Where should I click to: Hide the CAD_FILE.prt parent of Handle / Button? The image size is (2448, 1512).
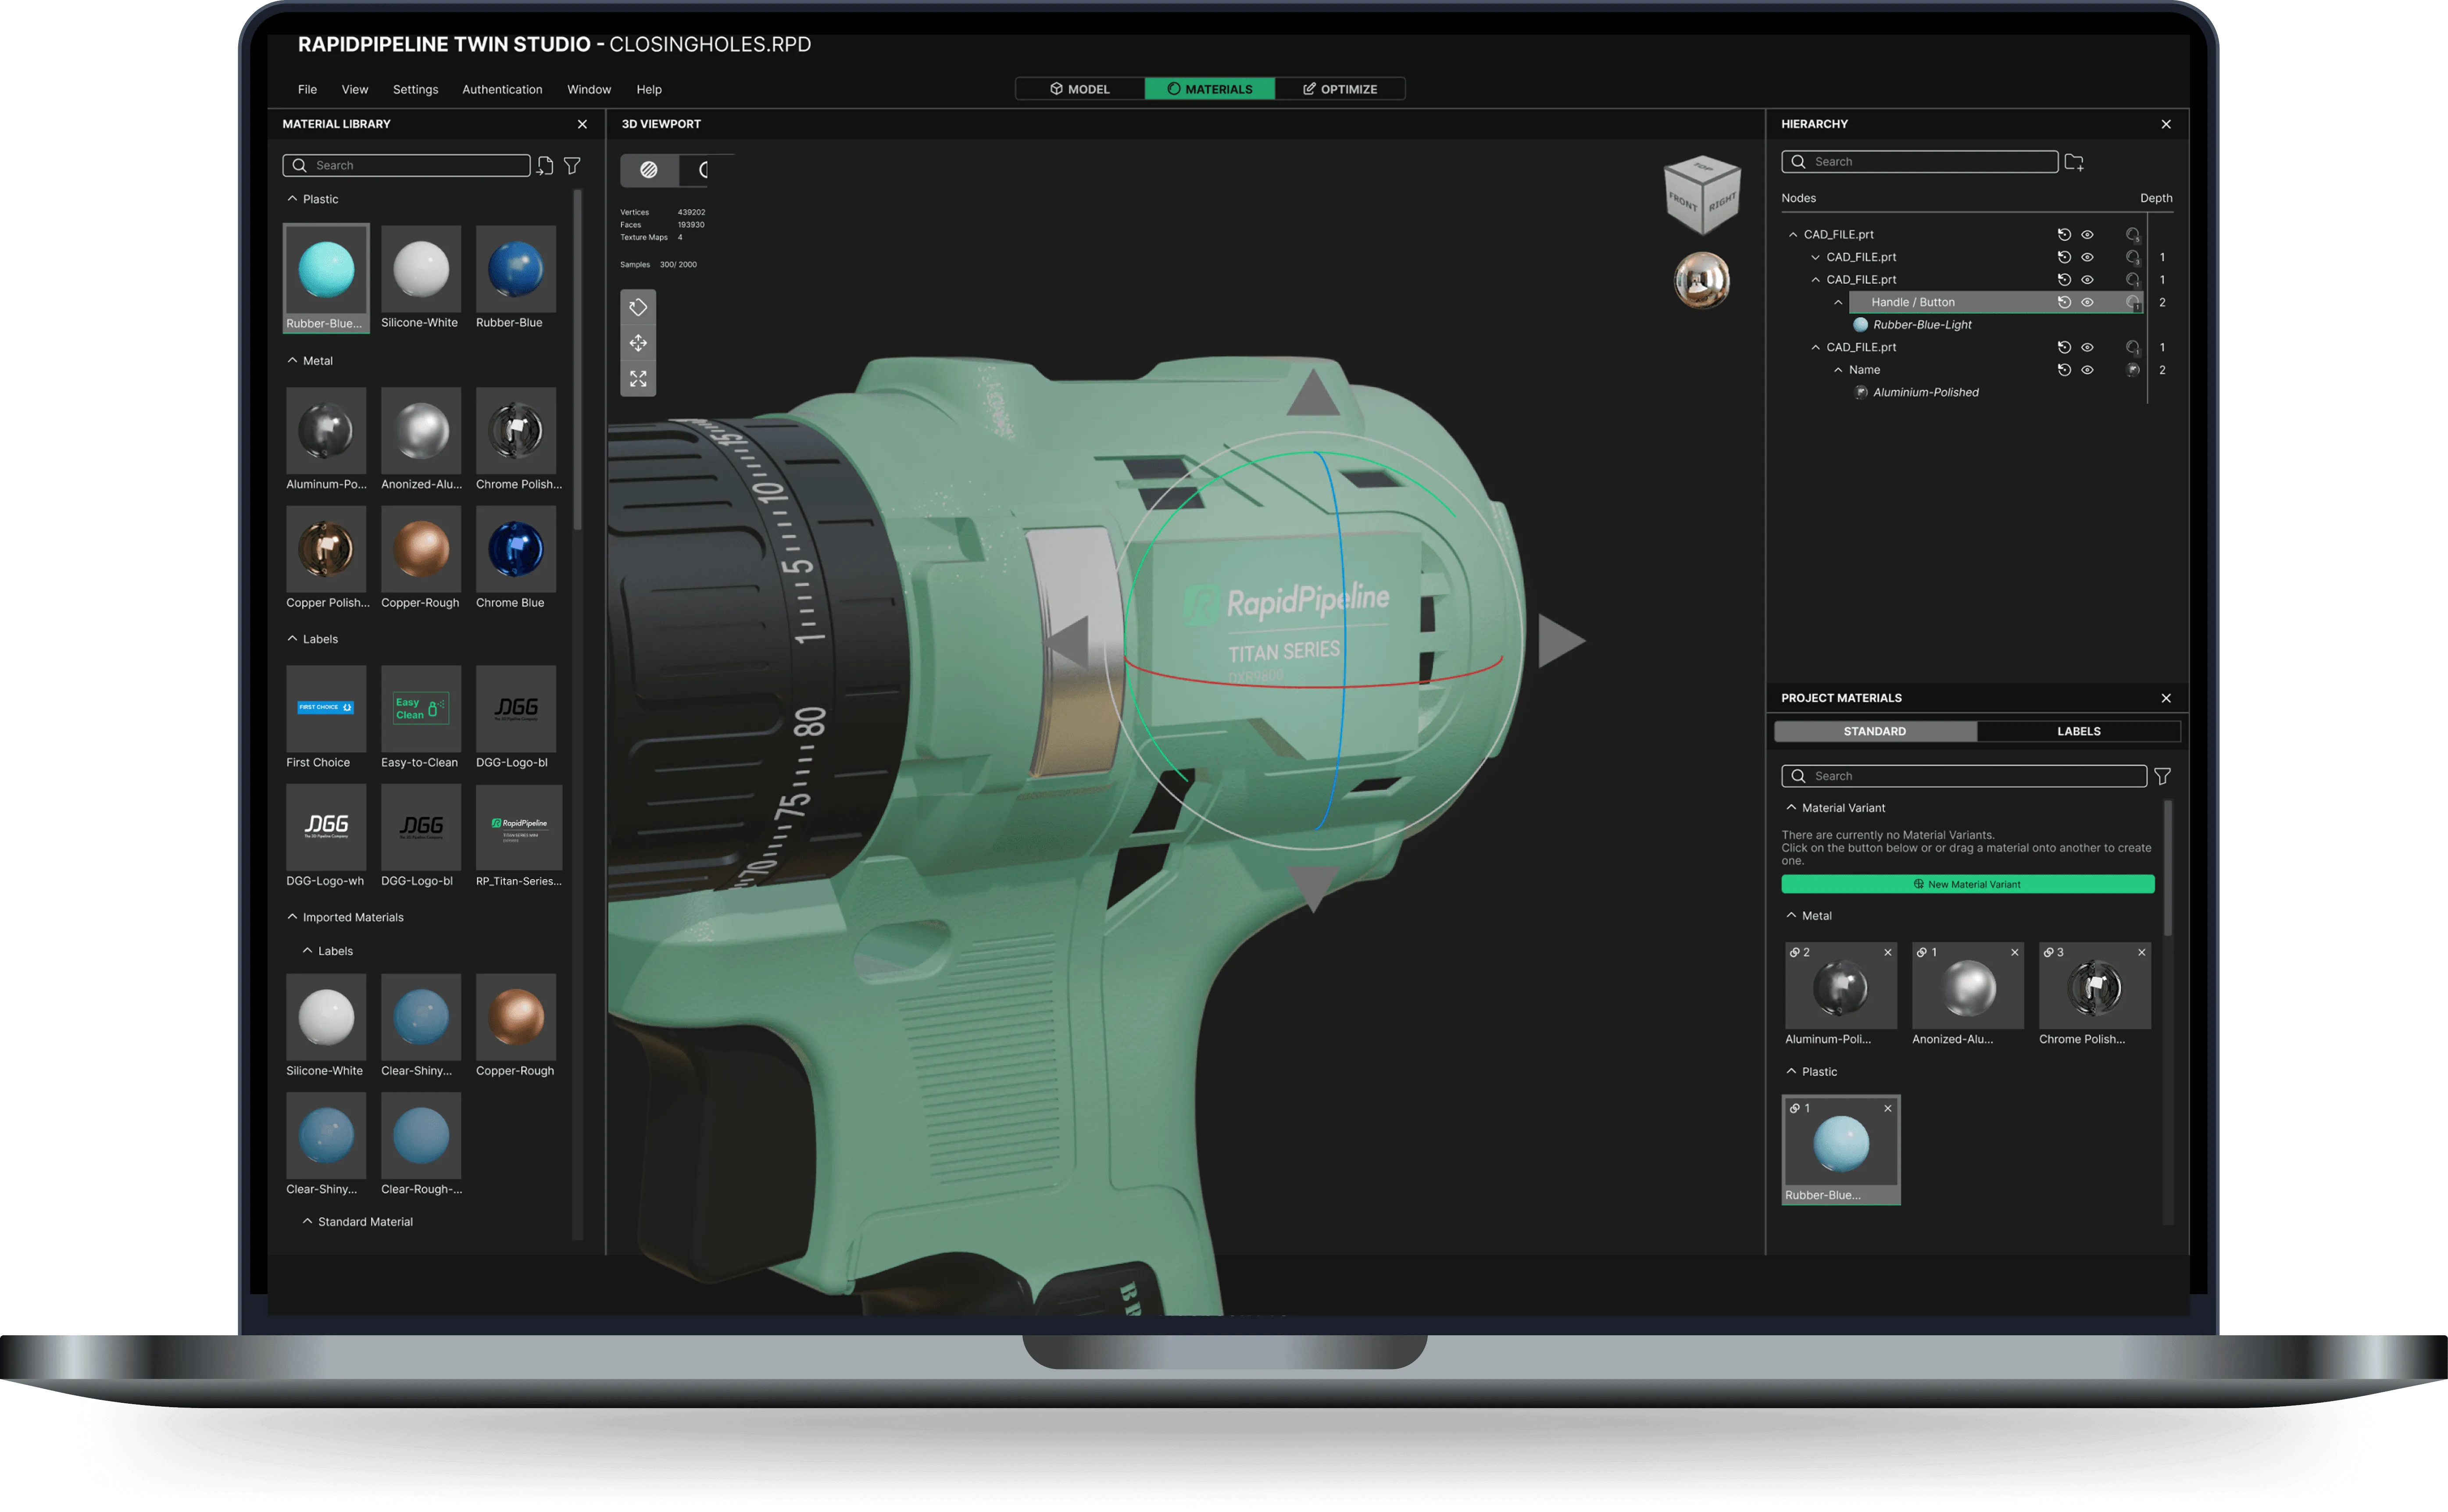[2088, 280]
